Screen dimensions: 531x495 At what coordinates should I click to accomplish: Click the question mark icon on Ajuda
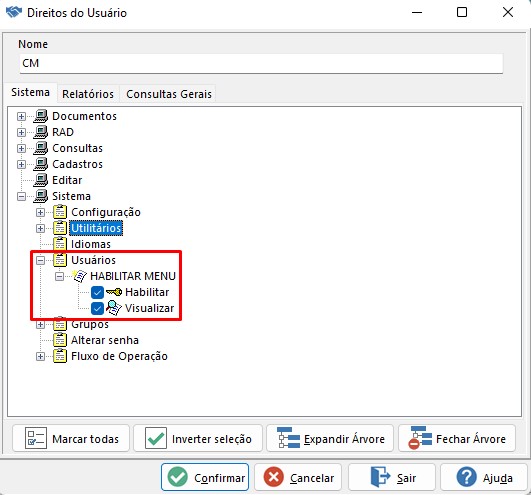tap(467, 477)
